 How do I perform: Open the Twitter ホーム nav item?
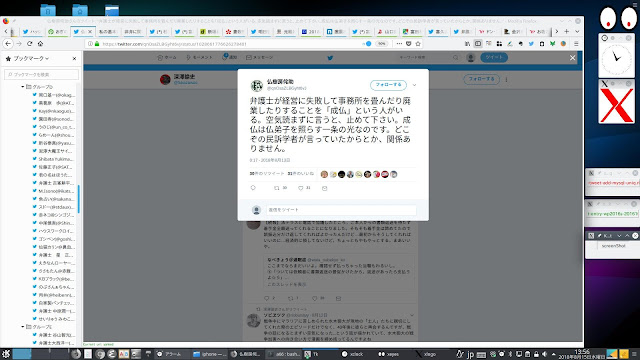pyautogui.click(x=167, y=58)
